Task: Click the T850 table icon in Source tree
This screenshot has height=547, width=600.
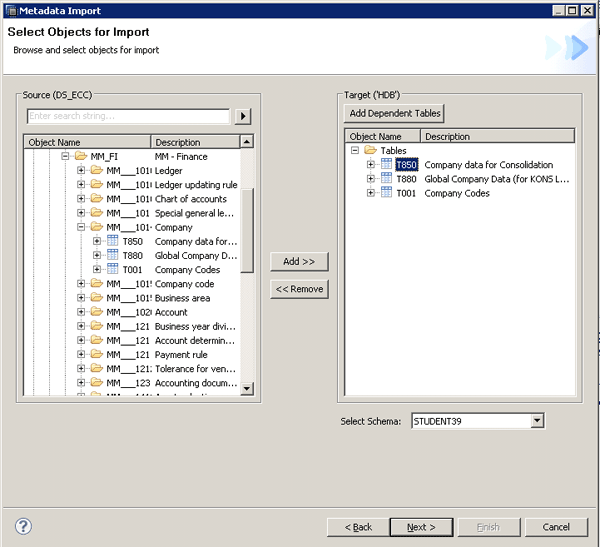Action: (112, 241)
